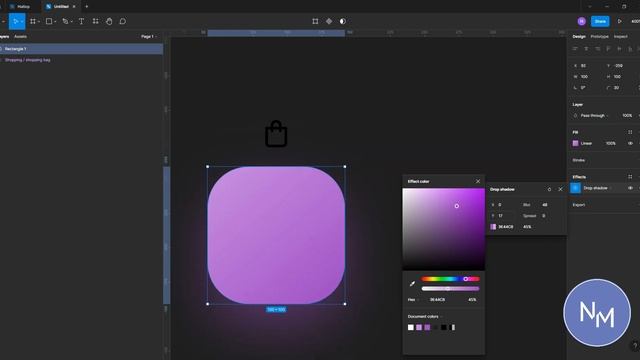Screen dimensions: 640x360
Task: Click the Use as mask icon
Action: (342, 21)
